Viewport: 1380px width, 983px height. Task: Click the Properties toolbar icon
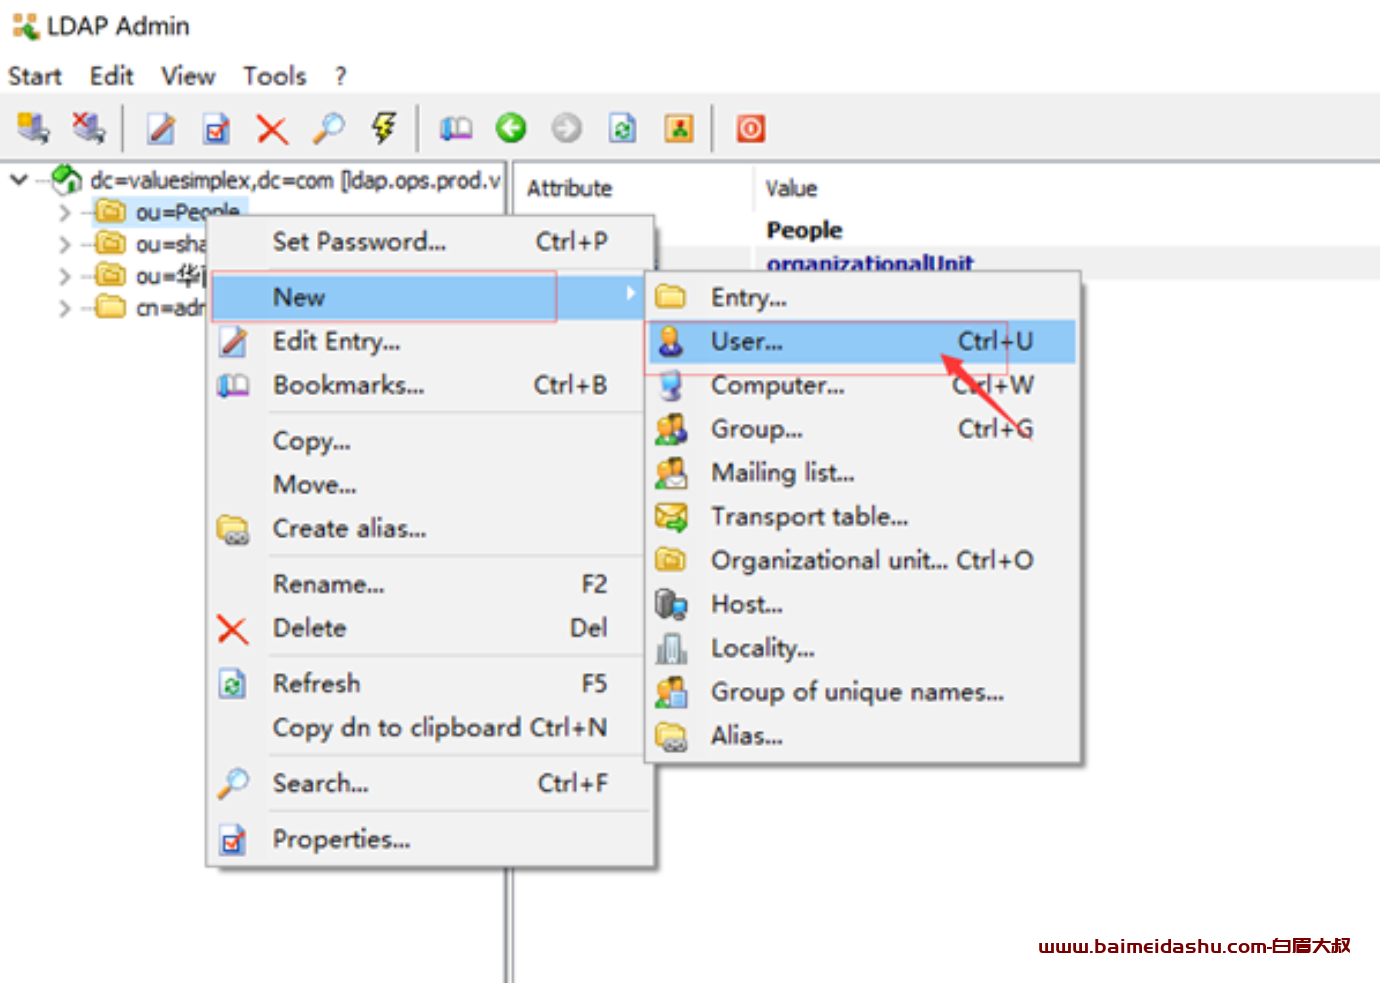[216, 128]
